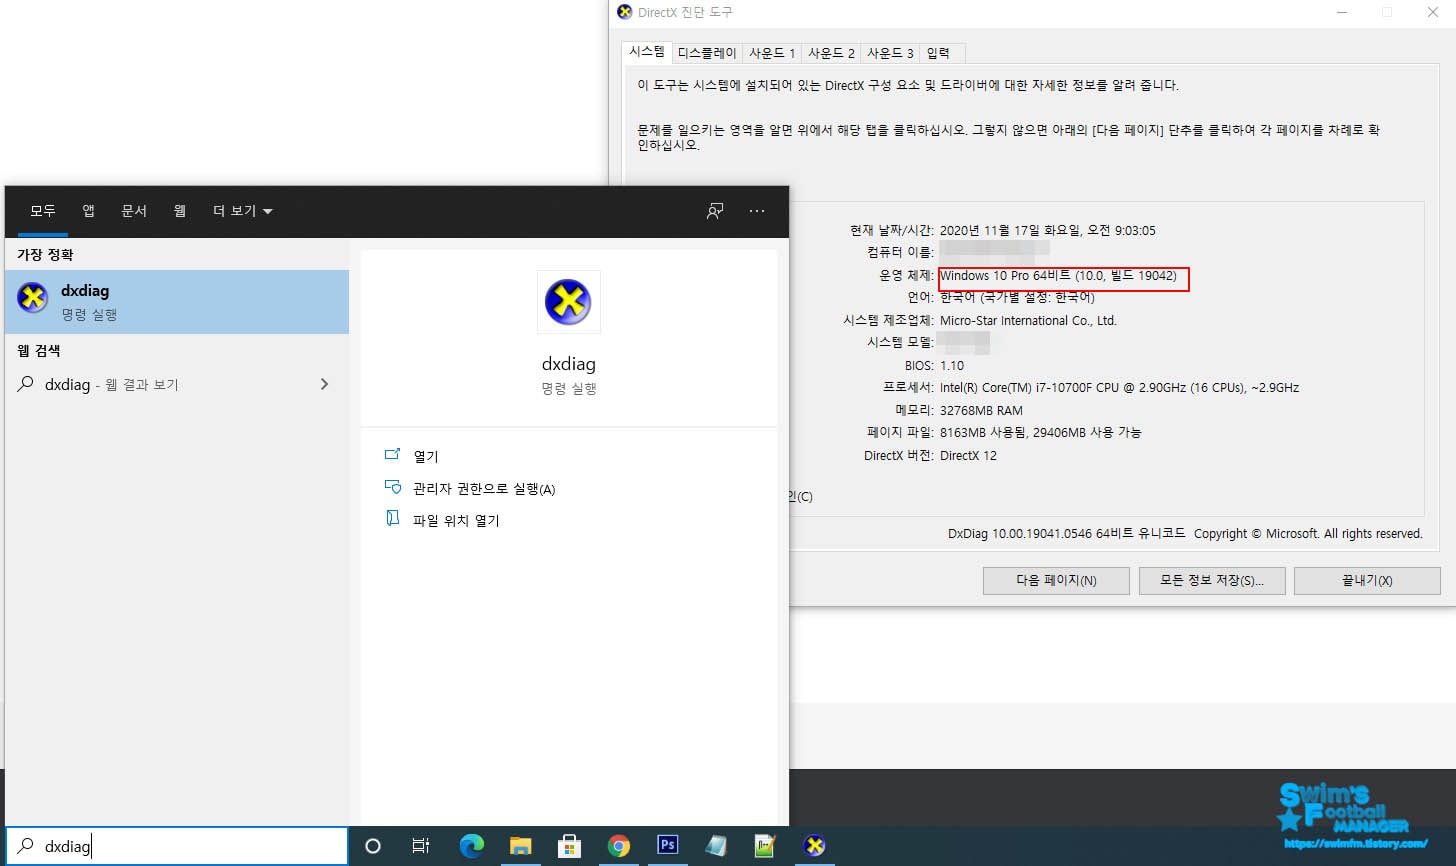Screen dimensions: 1456x866
Task: Open the 사운드 3 tab
Action: pyautogui.click(x=890, y=53)
